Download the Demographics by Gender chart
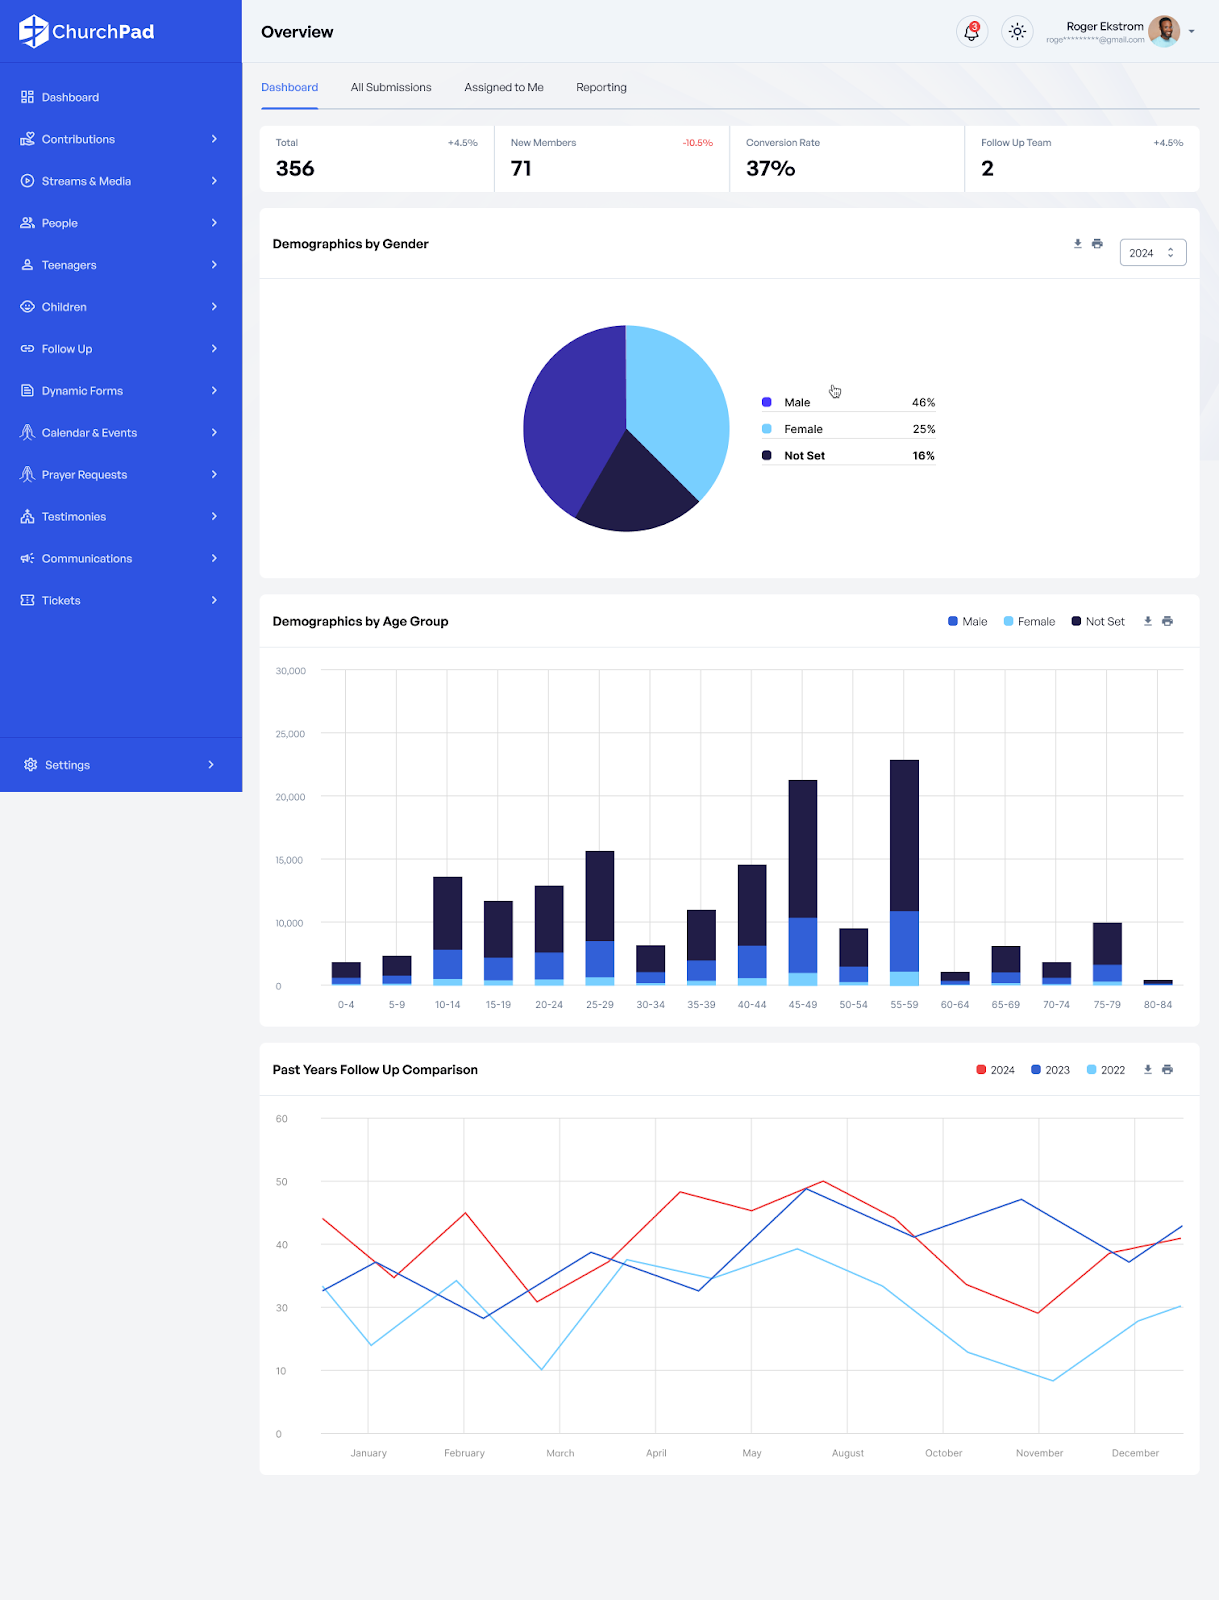Image resolution: width=1219 pixels, height=1600 pixels. [1078, 244]
